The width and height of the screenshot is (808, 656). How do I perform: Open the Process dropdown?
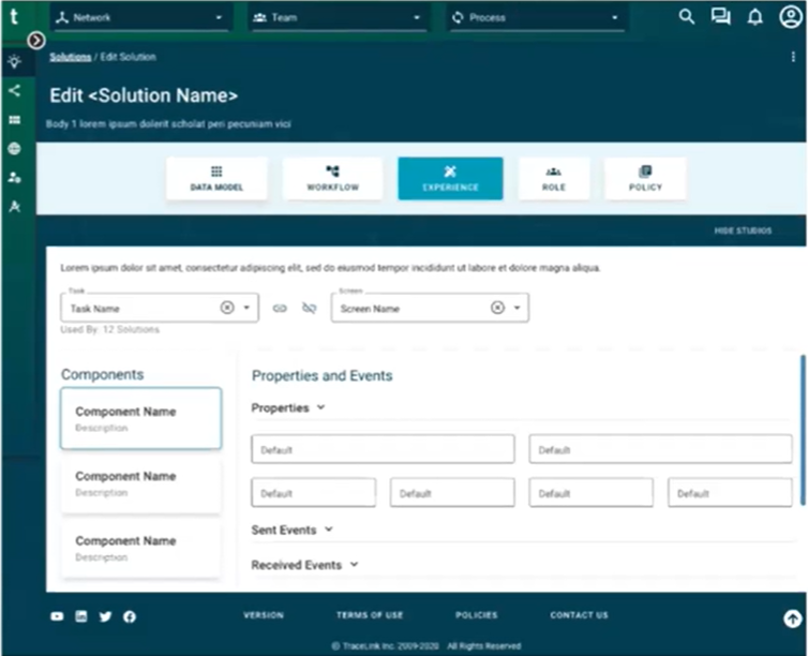point(537,18)
